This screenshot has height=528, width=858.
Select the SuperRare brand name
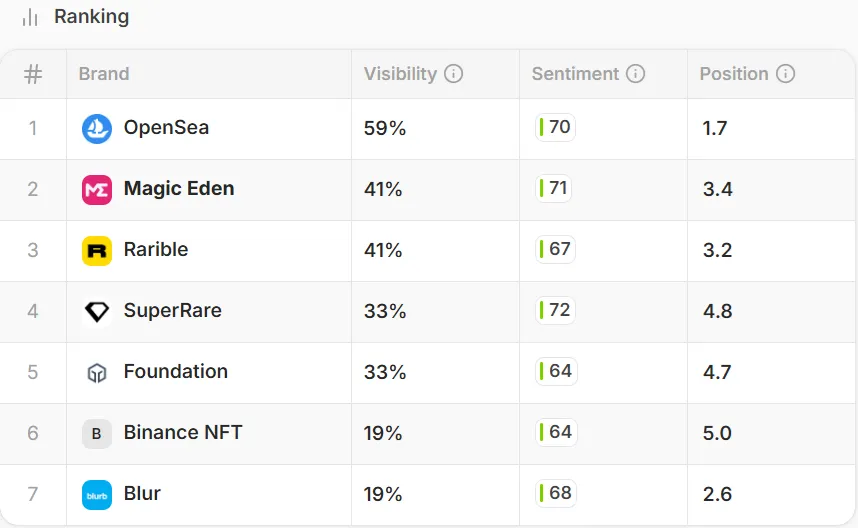tap(172, 310)
